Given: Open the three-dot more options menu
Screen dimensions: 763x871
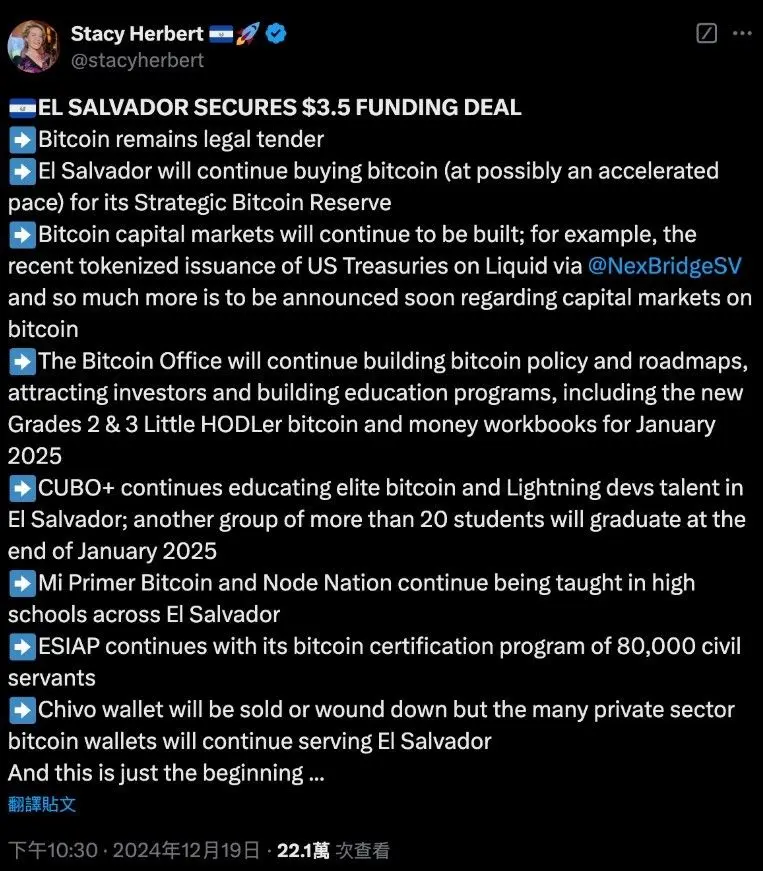Looking at the screenshot, I should pos(742,33).
